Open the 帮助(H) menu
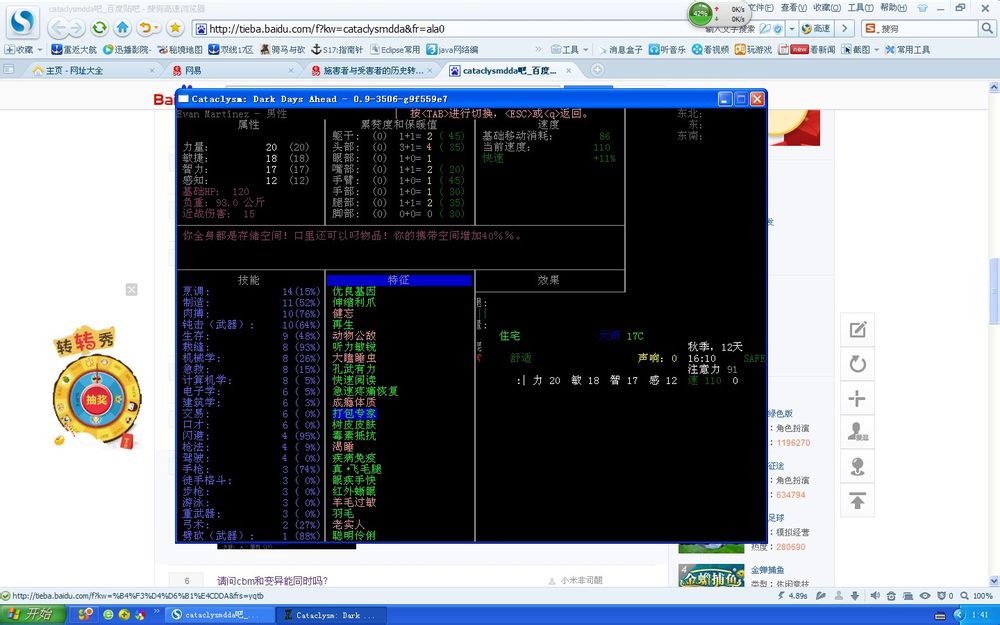This screenshot has width=1000, height=625. [893, 8]
